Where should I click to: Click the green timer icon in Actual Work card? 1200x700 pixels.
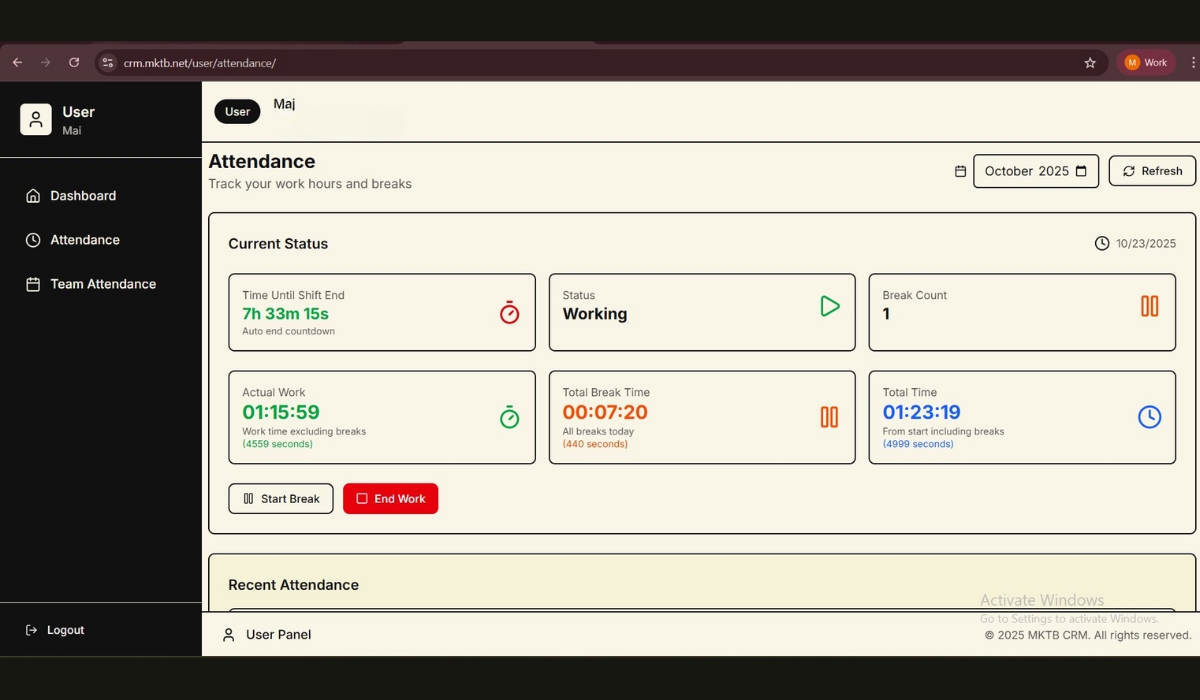(x=509, y=417)
